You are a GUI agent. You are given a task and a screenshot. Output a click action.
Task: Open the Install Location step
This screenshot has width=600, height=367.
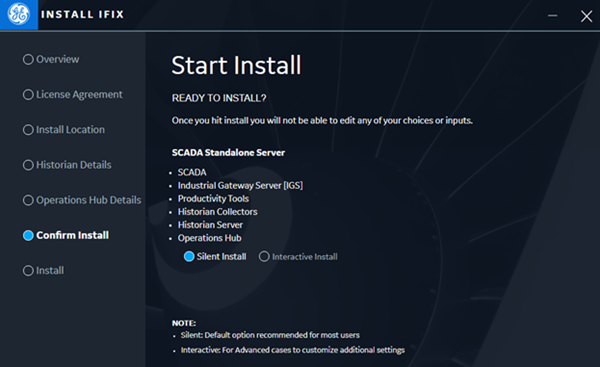64,130
